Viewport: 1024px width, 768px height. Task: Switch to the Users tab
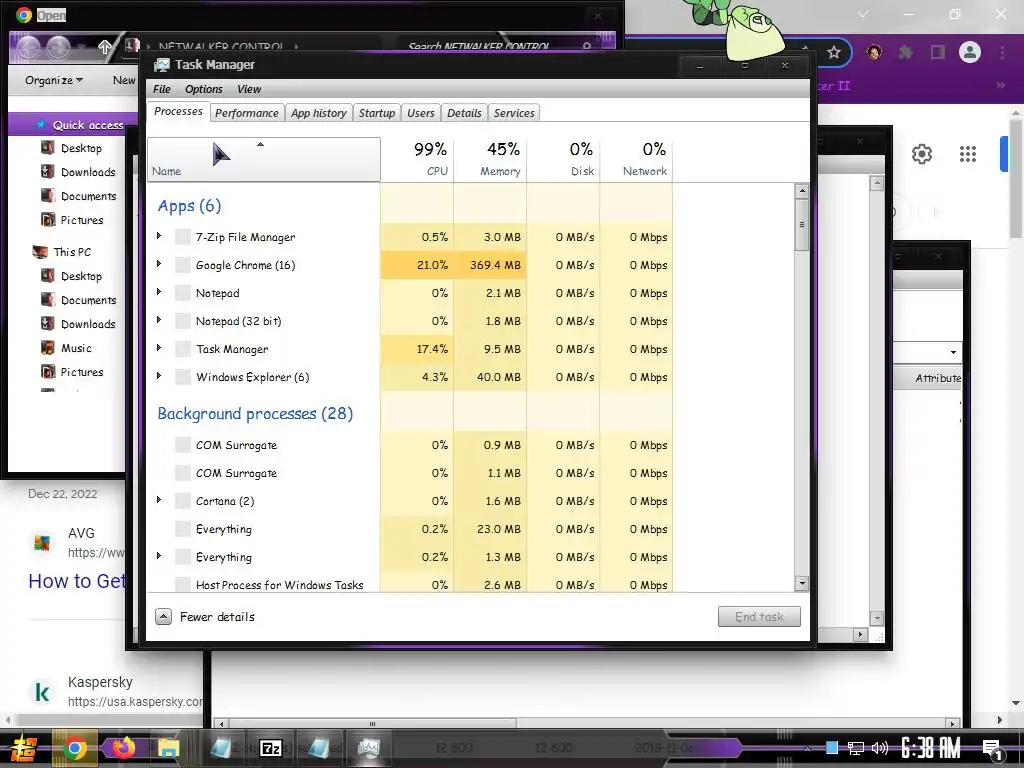tap(421, 113)
